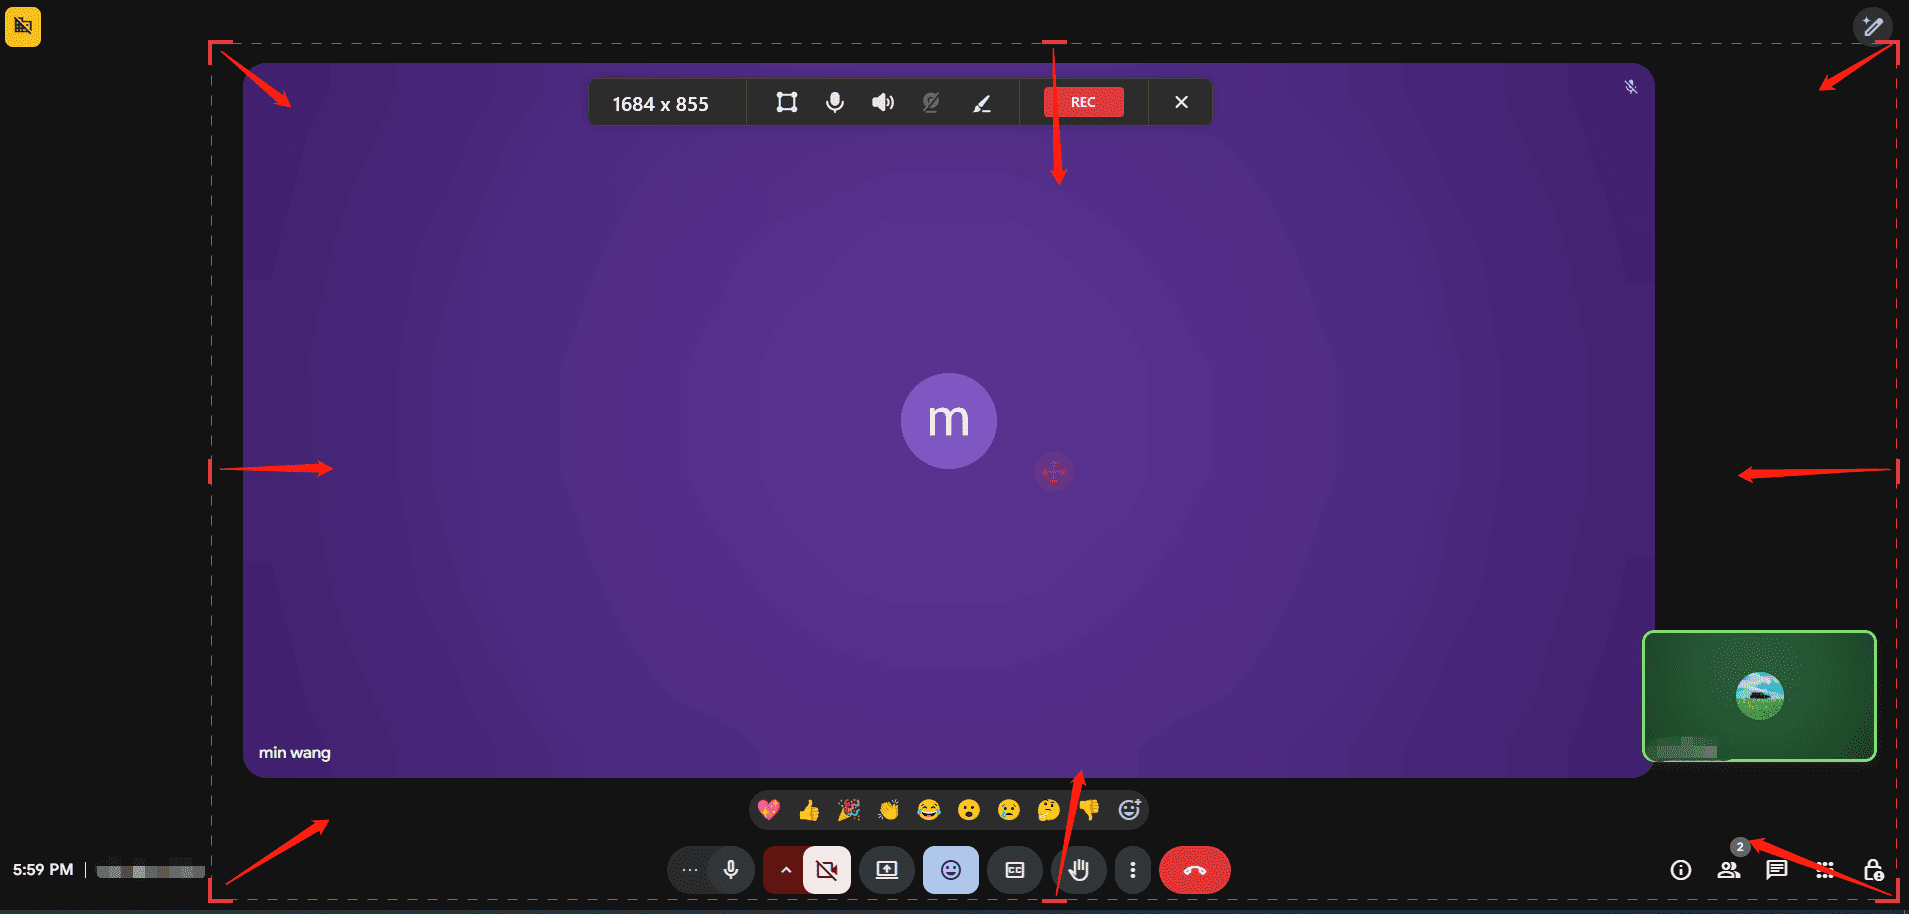Screen dimensions: 1909x914
Task: Expand the camera options chevron
Action: click(786, 870)
